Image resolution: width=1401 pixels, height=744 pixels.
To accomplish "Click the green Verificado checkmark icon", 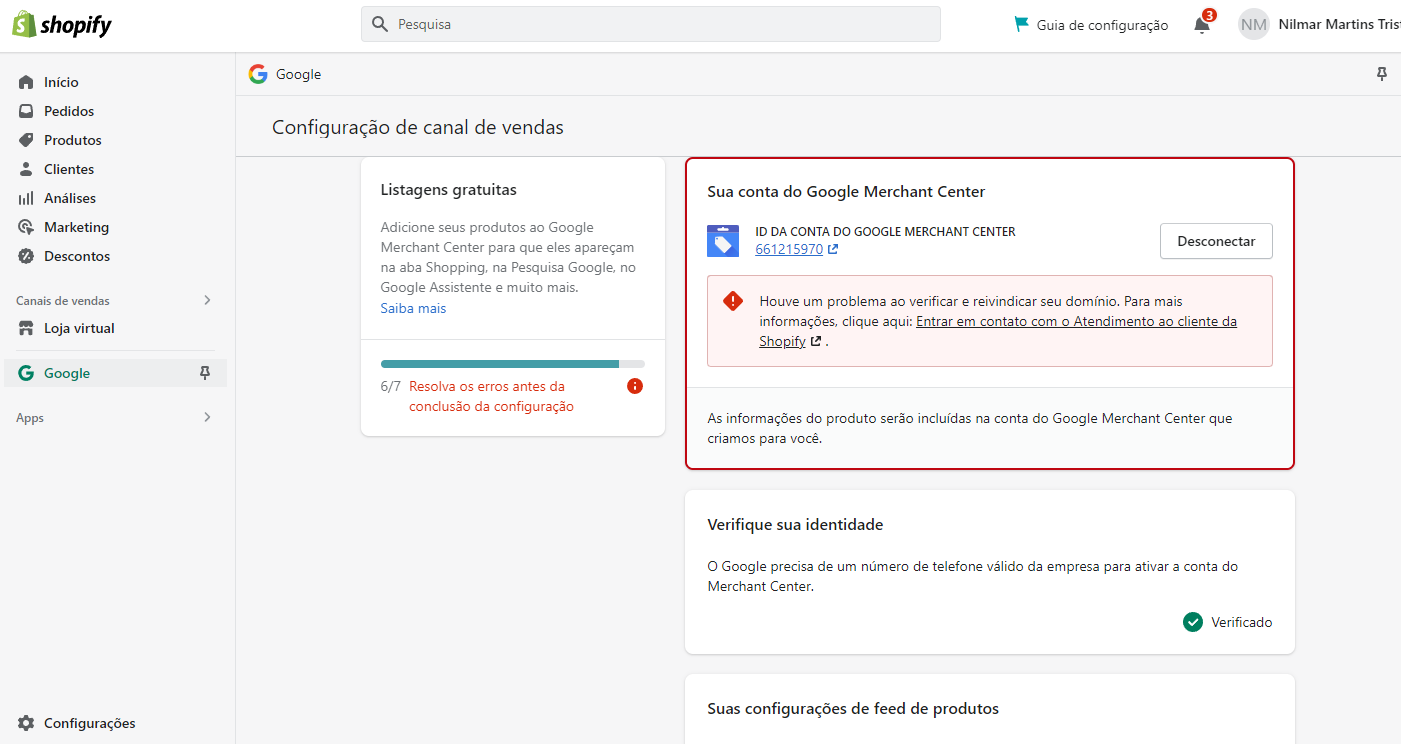I will 1192,622.
